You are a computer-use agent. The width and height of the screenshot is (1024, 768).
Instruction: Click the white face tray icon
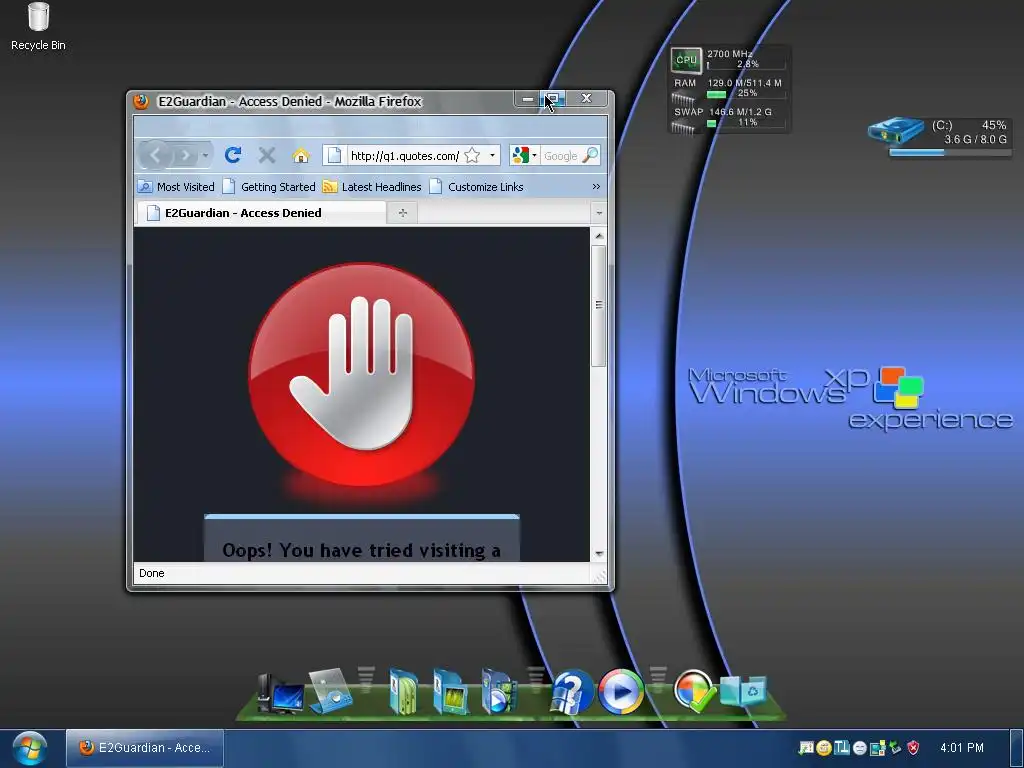coord(860,748)
